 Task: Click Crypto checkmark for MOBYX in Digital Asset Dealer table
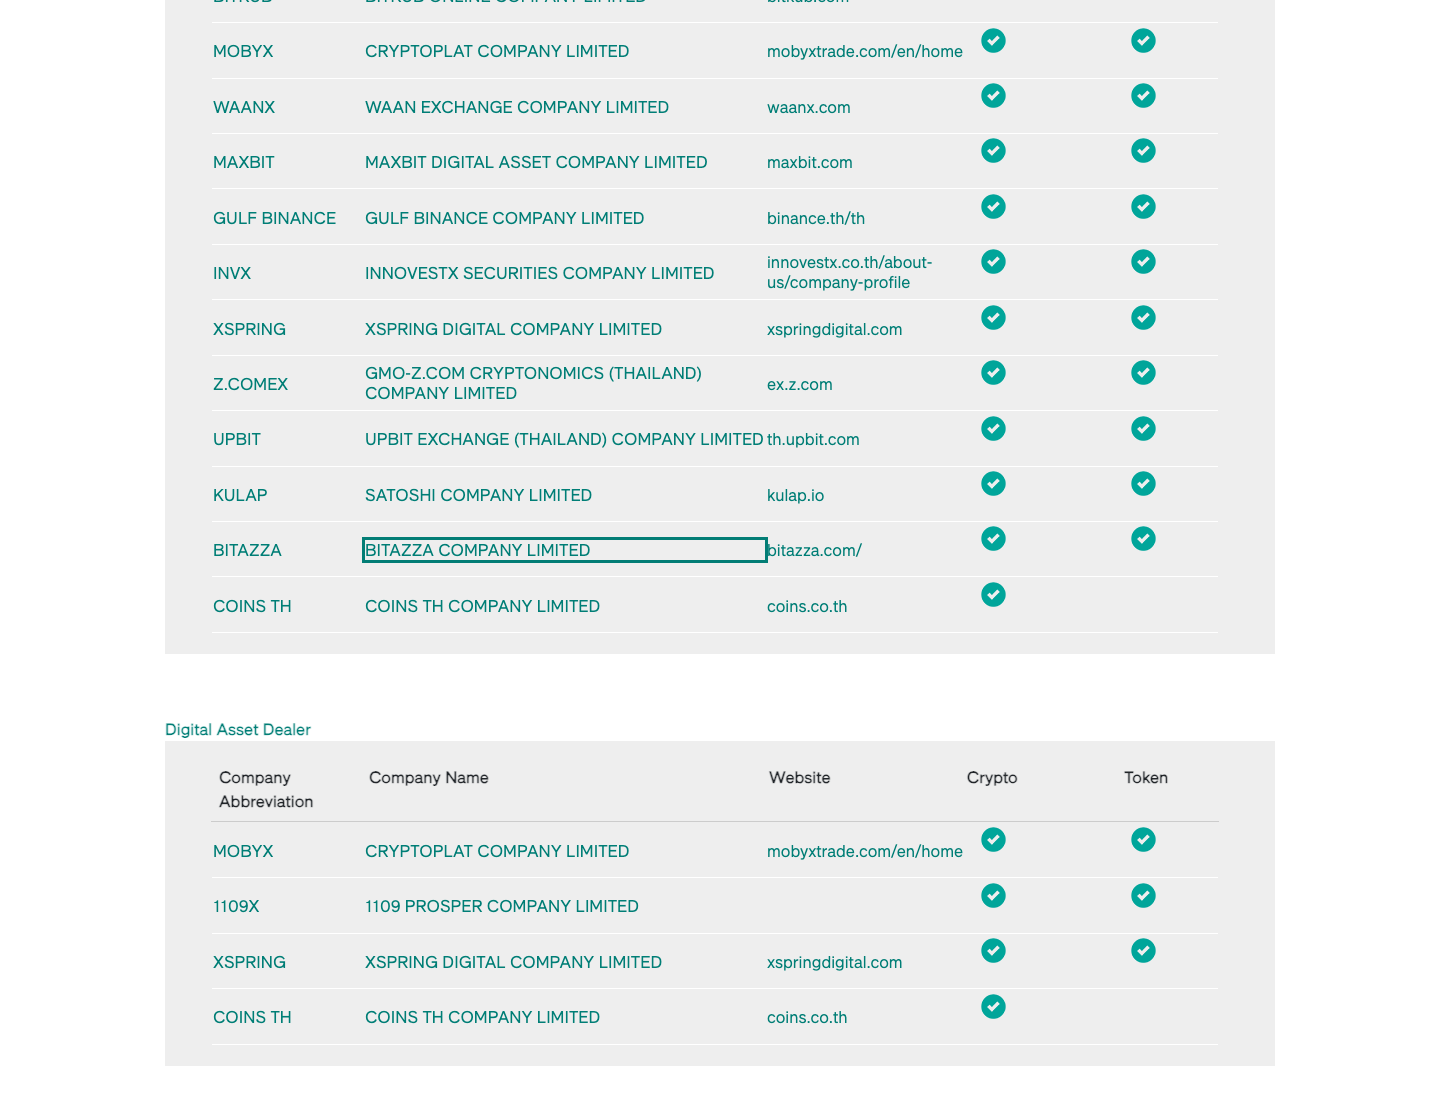coord(993,840)
